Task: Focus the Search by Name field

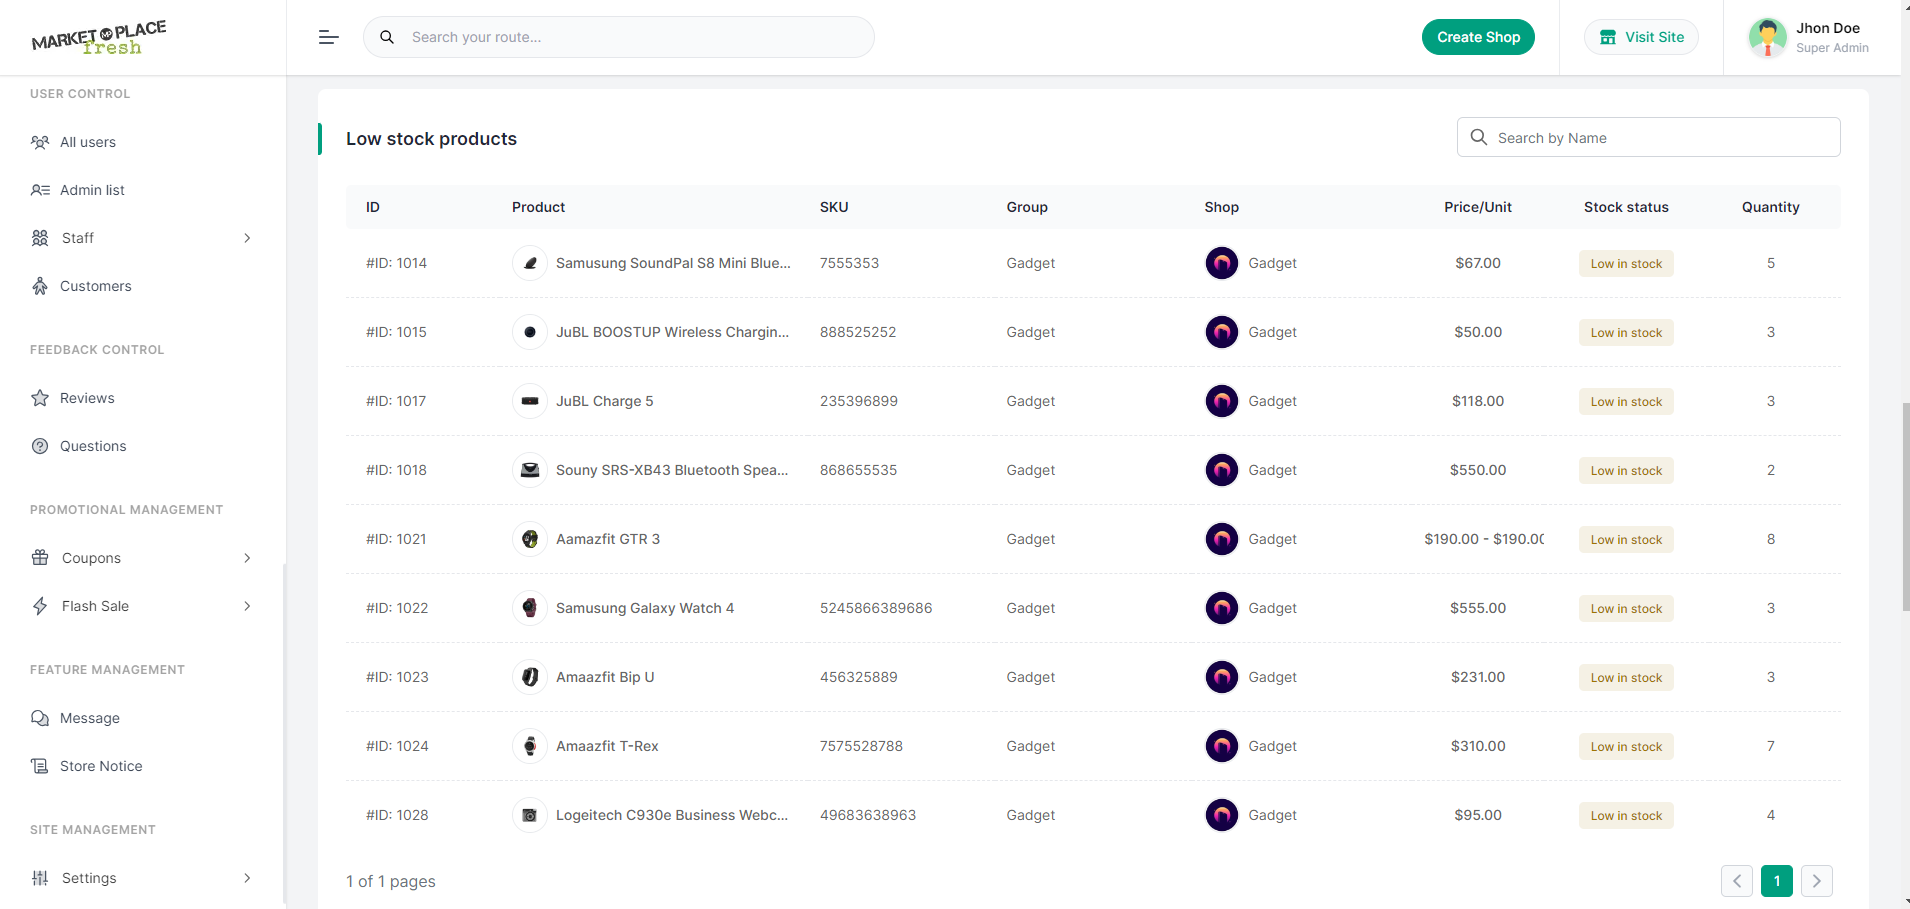Action: [x=1648, y=137]
